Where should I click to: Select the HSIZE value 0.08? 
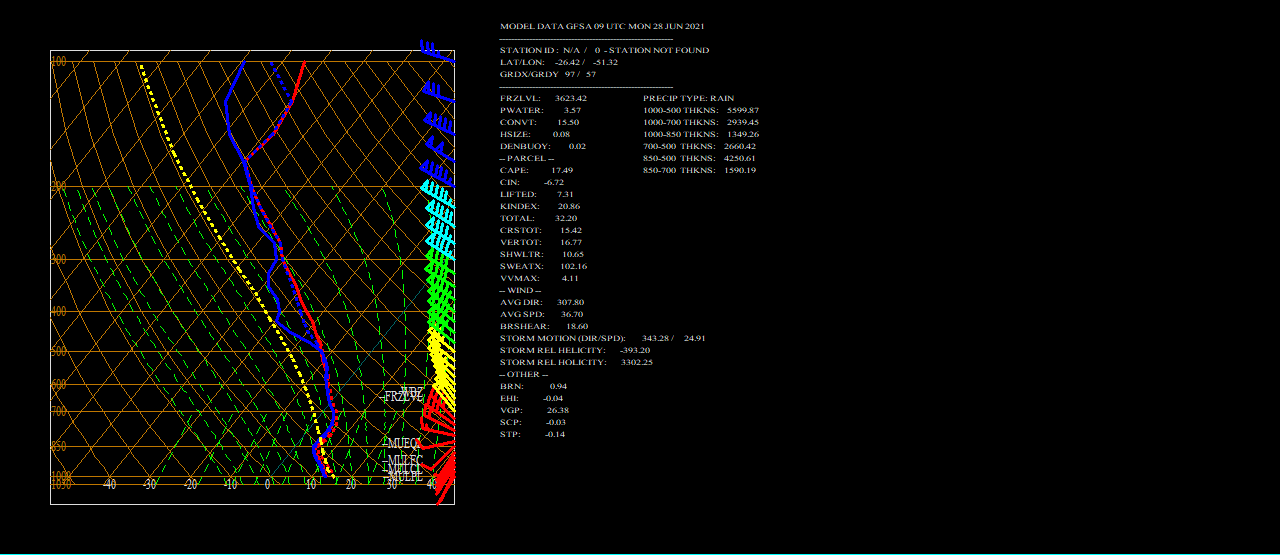pyautogui.click(x=561, y=134)
